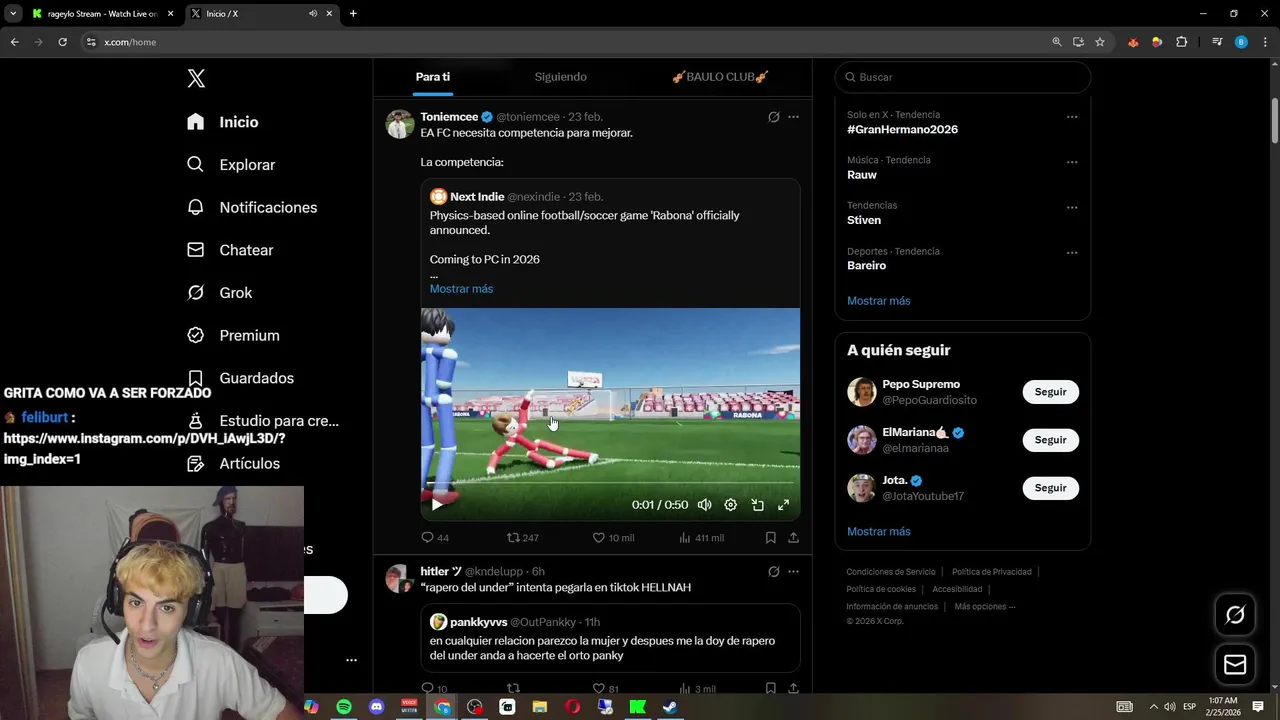Screen dimensions: 1280x720
Task: Mute the X tab audio icon
Action: pyautogui.click(x=313, y=14)
